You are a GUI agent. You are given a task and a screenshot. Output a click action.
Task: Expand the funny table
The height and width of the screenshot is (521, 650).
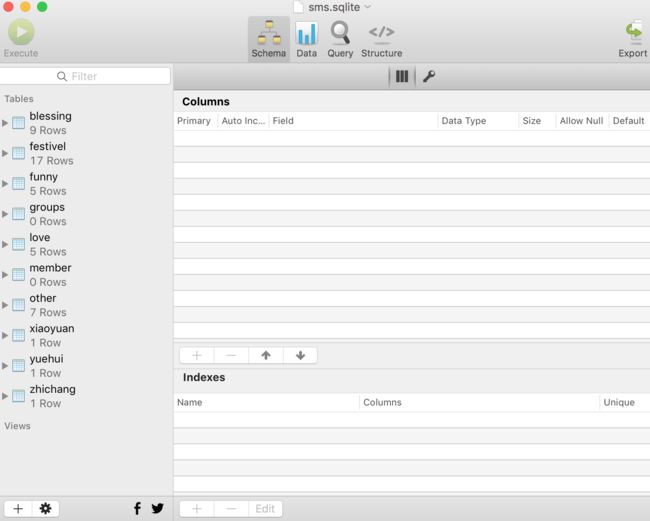[x=5, y=184]
